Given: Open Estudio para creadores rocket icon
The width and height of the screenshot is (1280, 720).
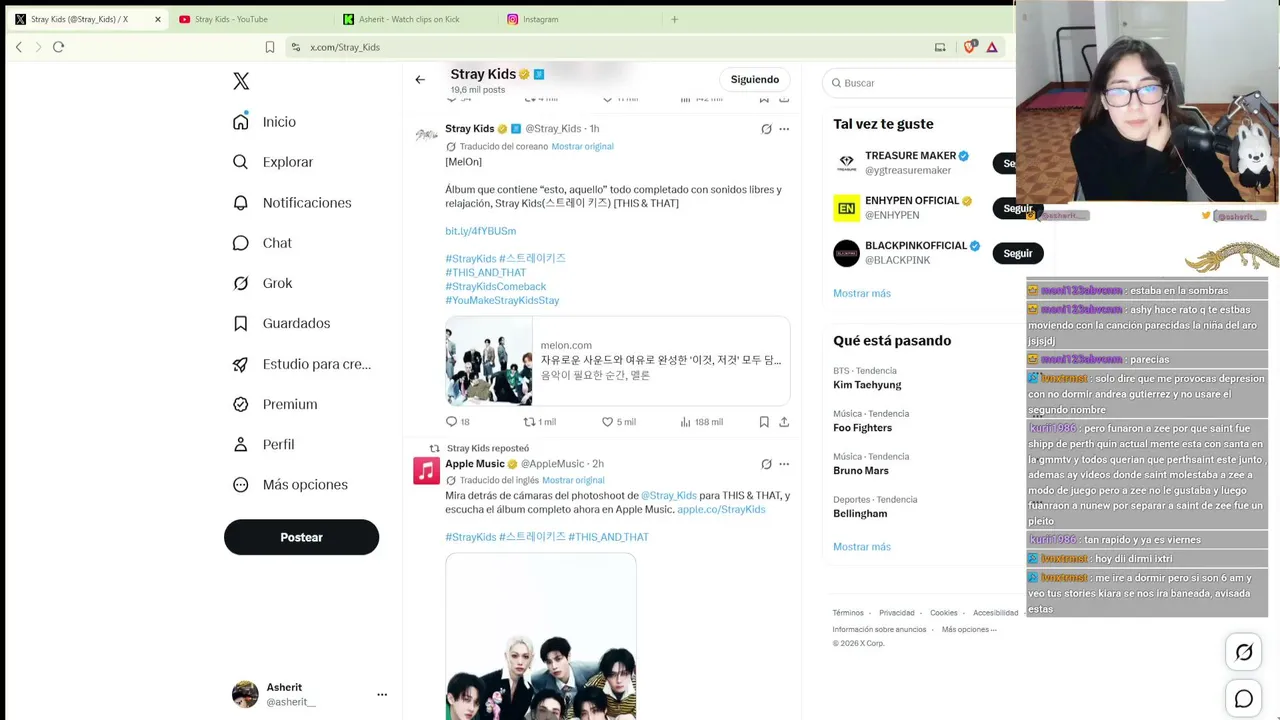Looking at the screenshot, I should tap(241, 364).
